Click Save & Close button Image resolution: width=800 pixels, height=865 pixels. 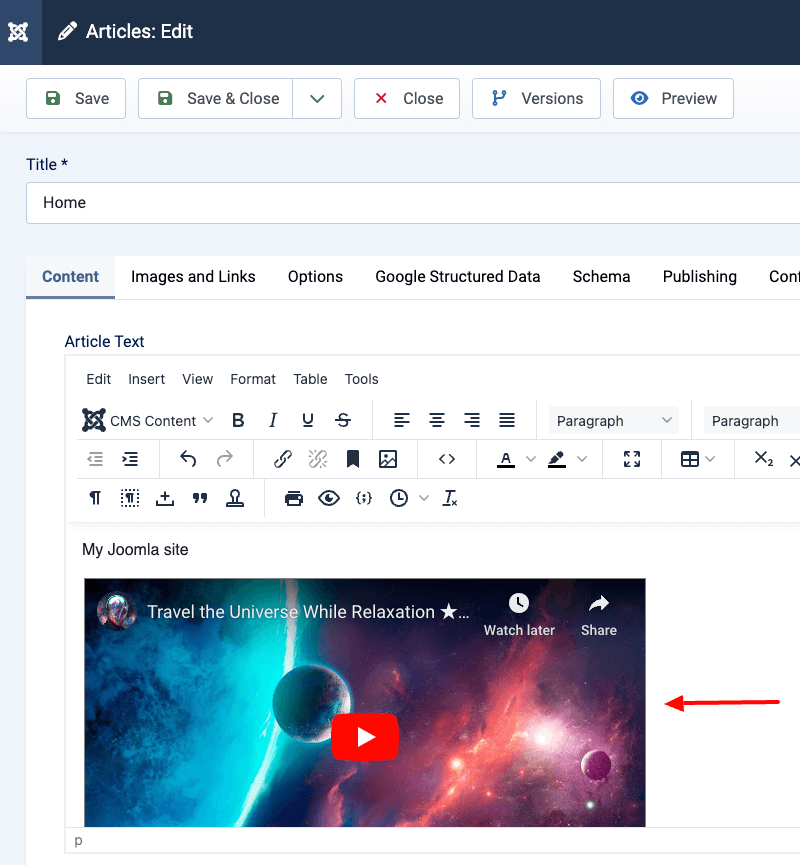[x=215, y=99]
